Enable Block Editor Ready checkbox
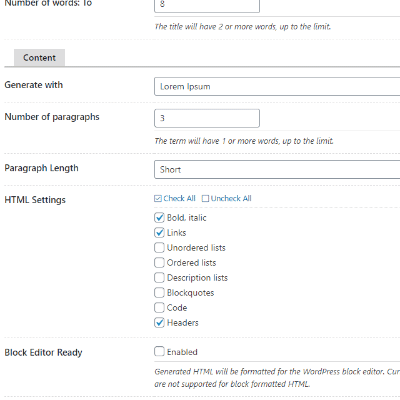 coord(159,351)
